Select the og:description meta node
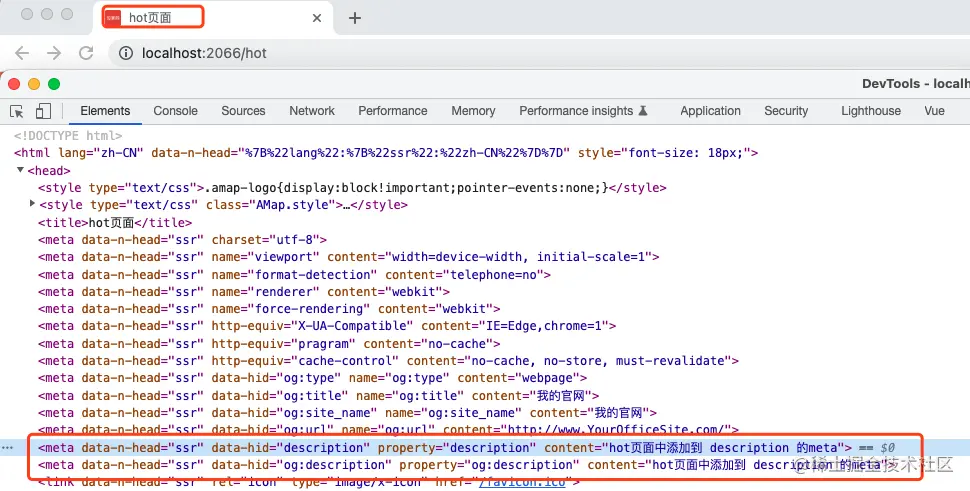This screenshot has height=491, width=970. click(467, 464)
